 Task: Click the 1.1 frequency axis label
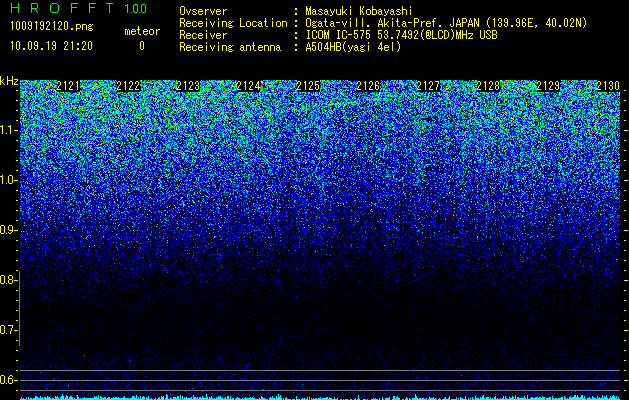point(8,130)
